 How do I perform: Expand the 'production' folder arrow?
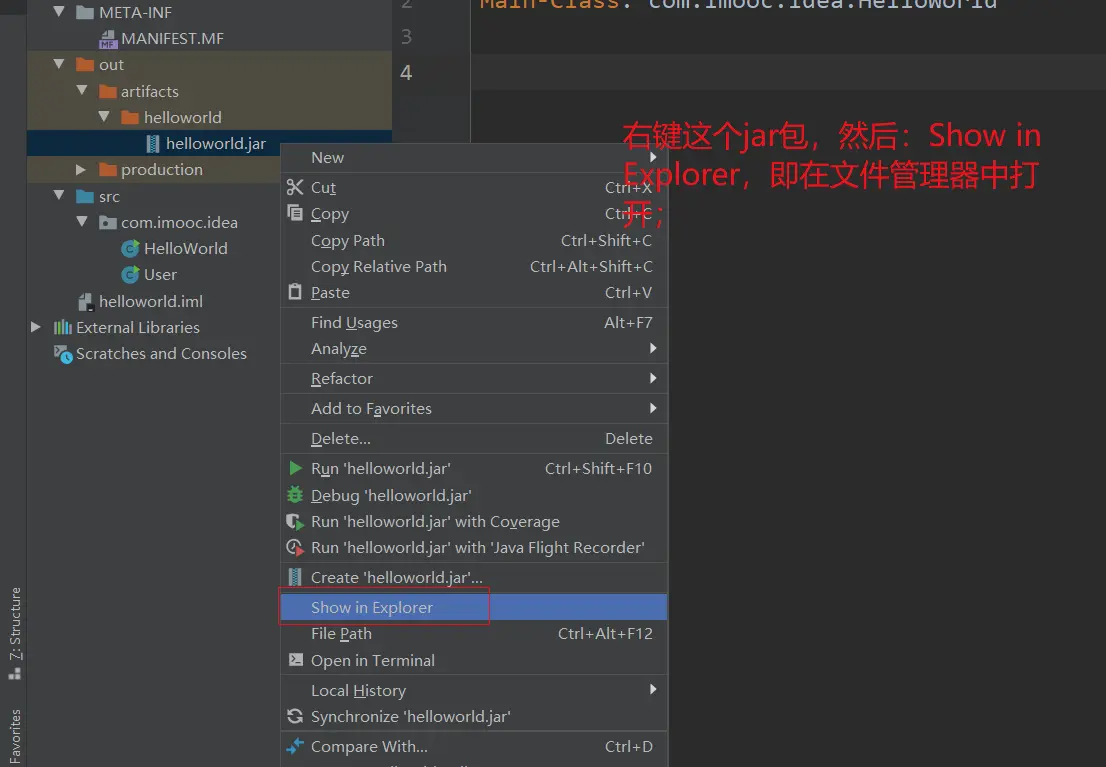82,170
